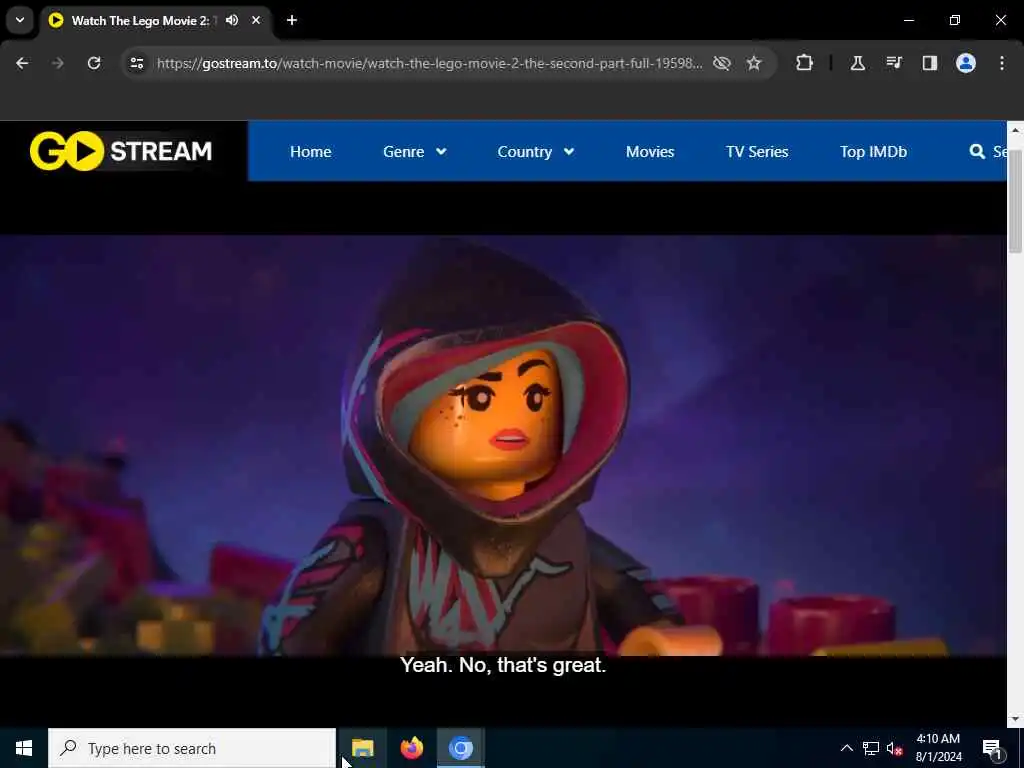Viewport: 1024px width, 768px height.
Task: Open the Top IMDb page
Action: tap(873, 152)
